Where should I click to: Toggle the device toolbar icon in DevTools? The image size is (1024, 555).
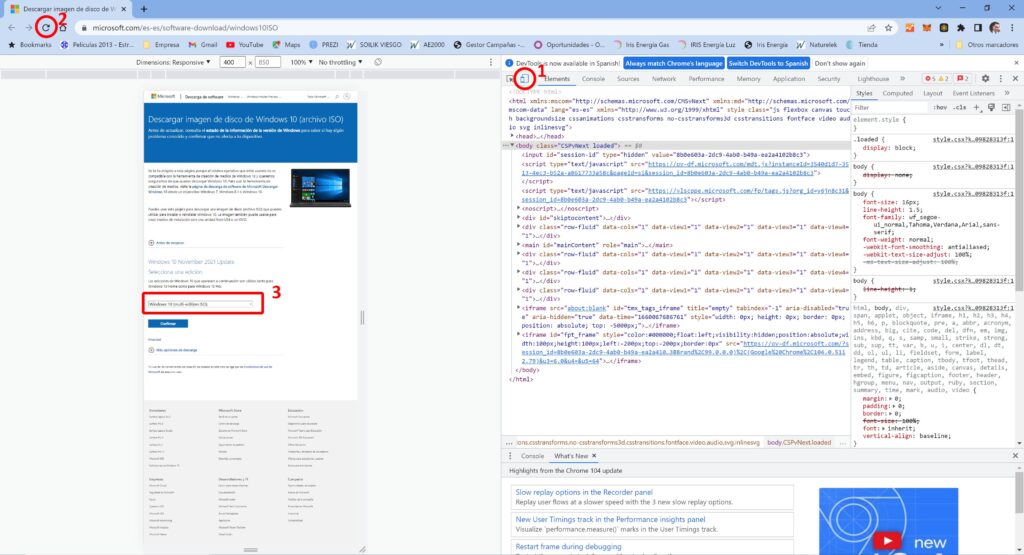[524, 79]
